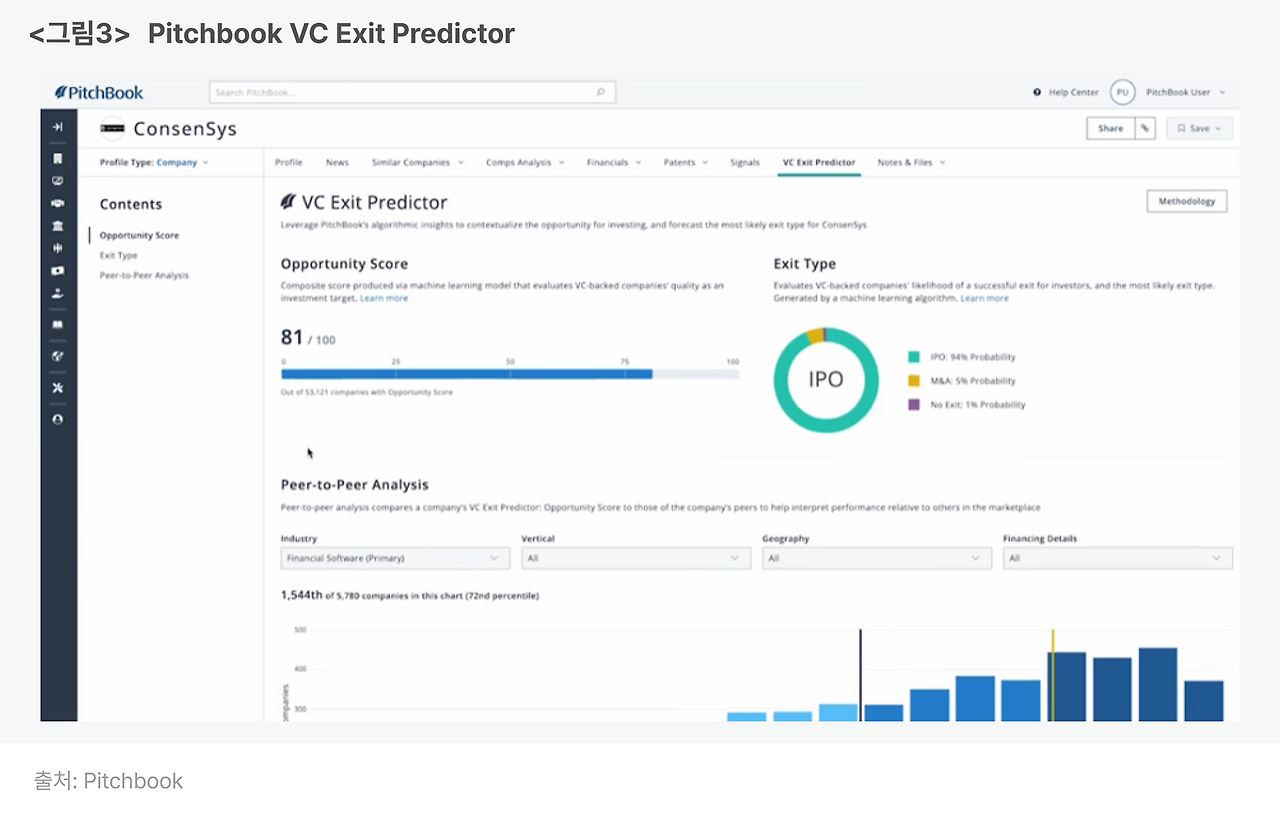Click the Search PitchBook input field
The height and width of the screenshot is (818, 1280).
pyautogui.click(x=410, y=92)
